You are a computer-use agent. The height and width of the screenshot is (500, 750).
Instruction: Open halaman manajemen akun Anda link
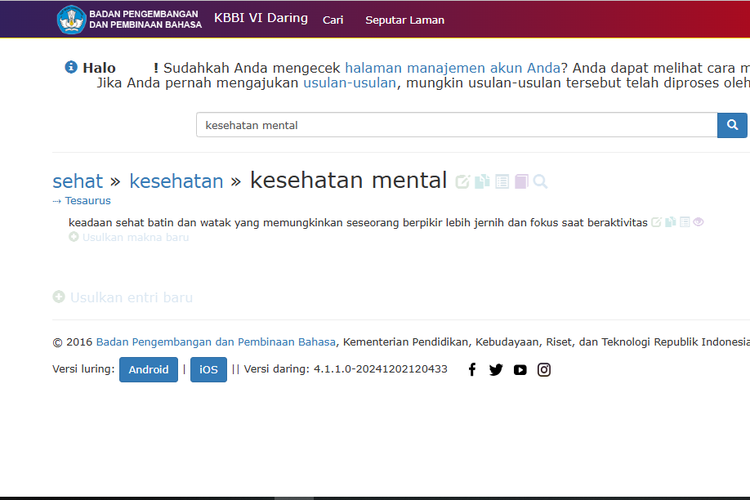tap(452, 68)
